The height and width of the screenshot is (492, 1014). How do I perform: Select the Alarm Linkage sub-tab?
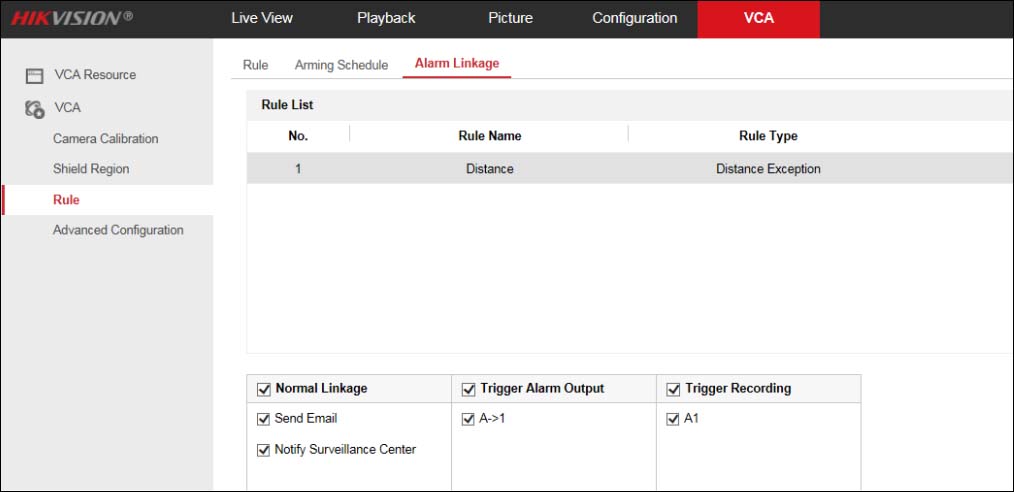pyautogui.click(x=457, y=63)
